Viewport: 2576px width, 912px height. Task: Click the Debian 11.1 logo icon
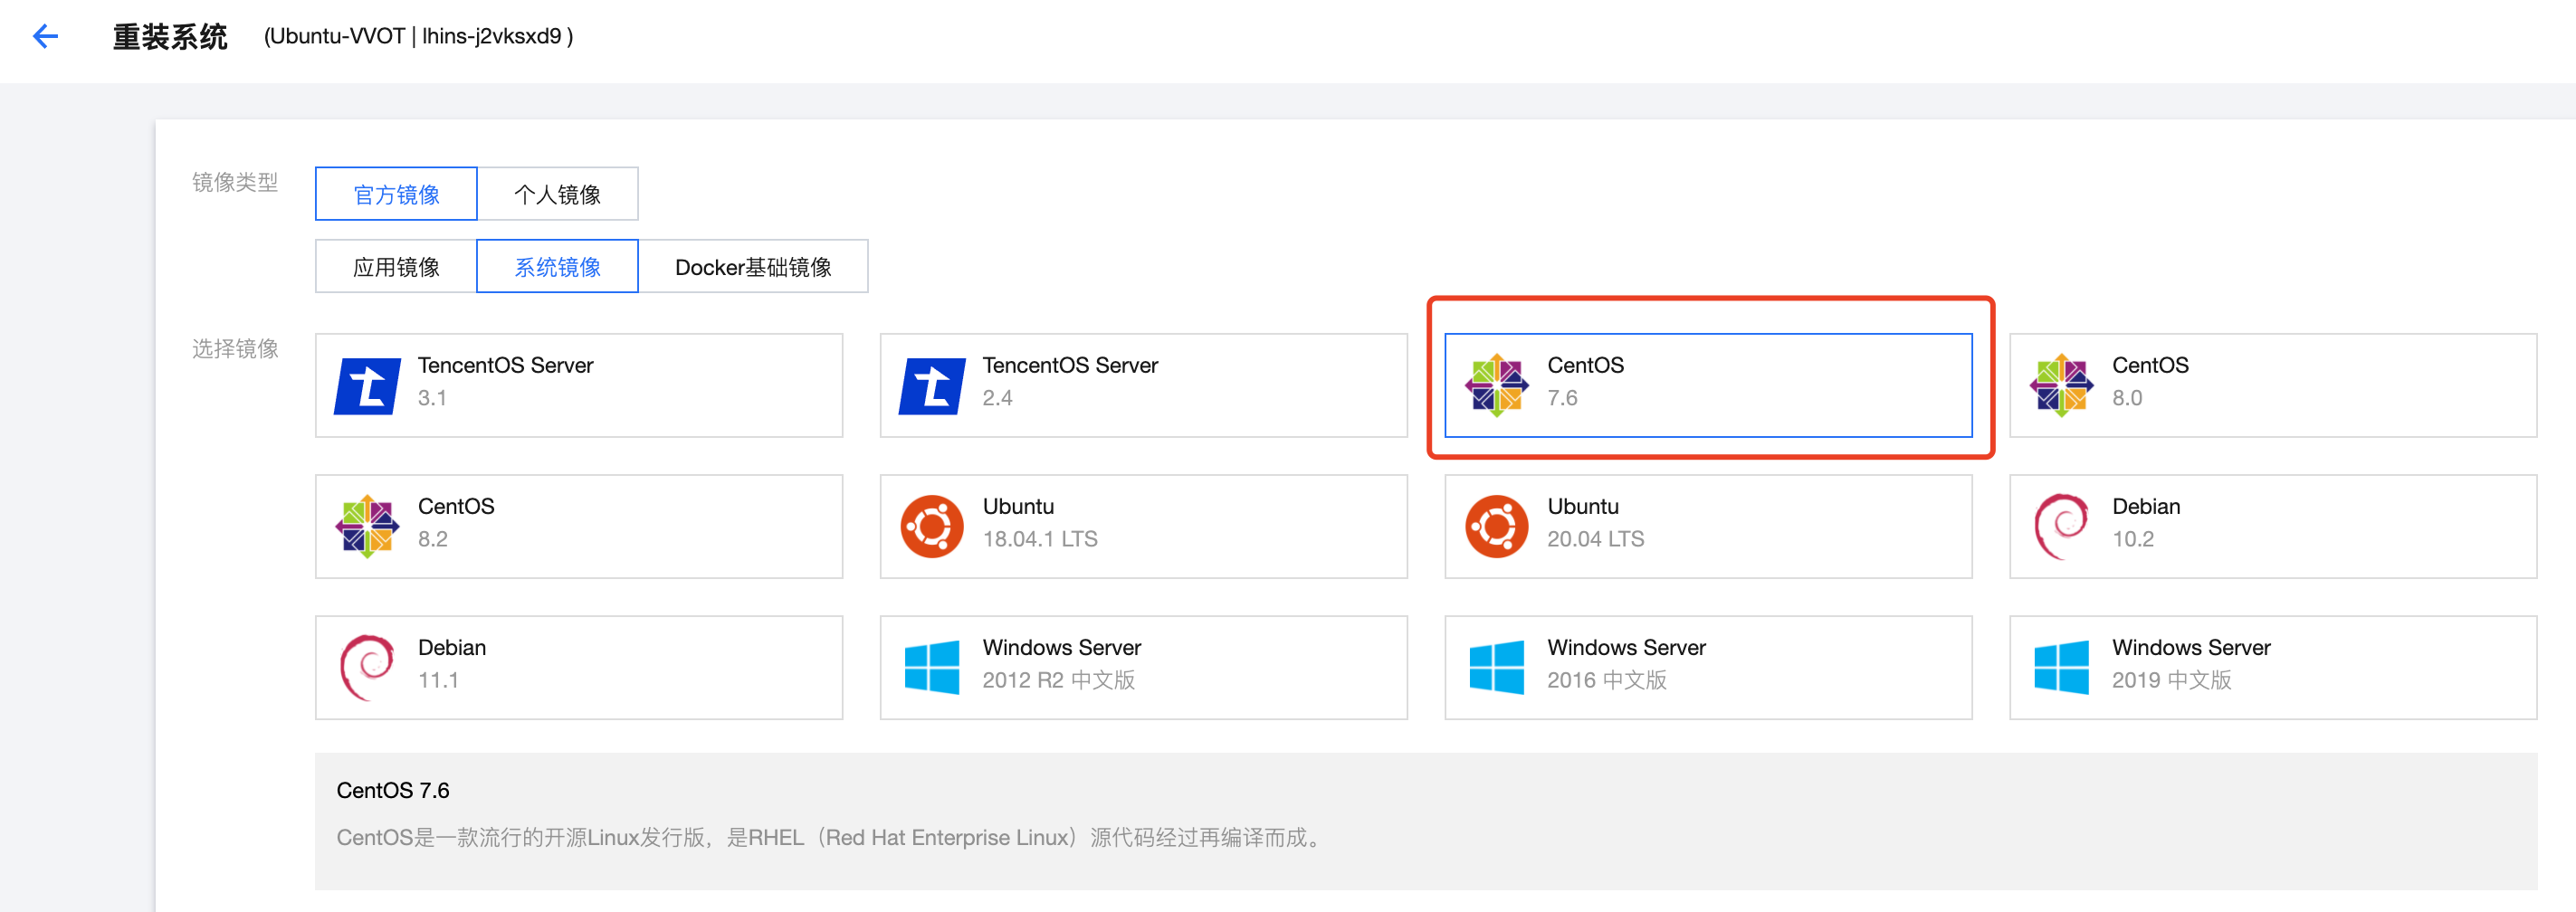[367, 666]
